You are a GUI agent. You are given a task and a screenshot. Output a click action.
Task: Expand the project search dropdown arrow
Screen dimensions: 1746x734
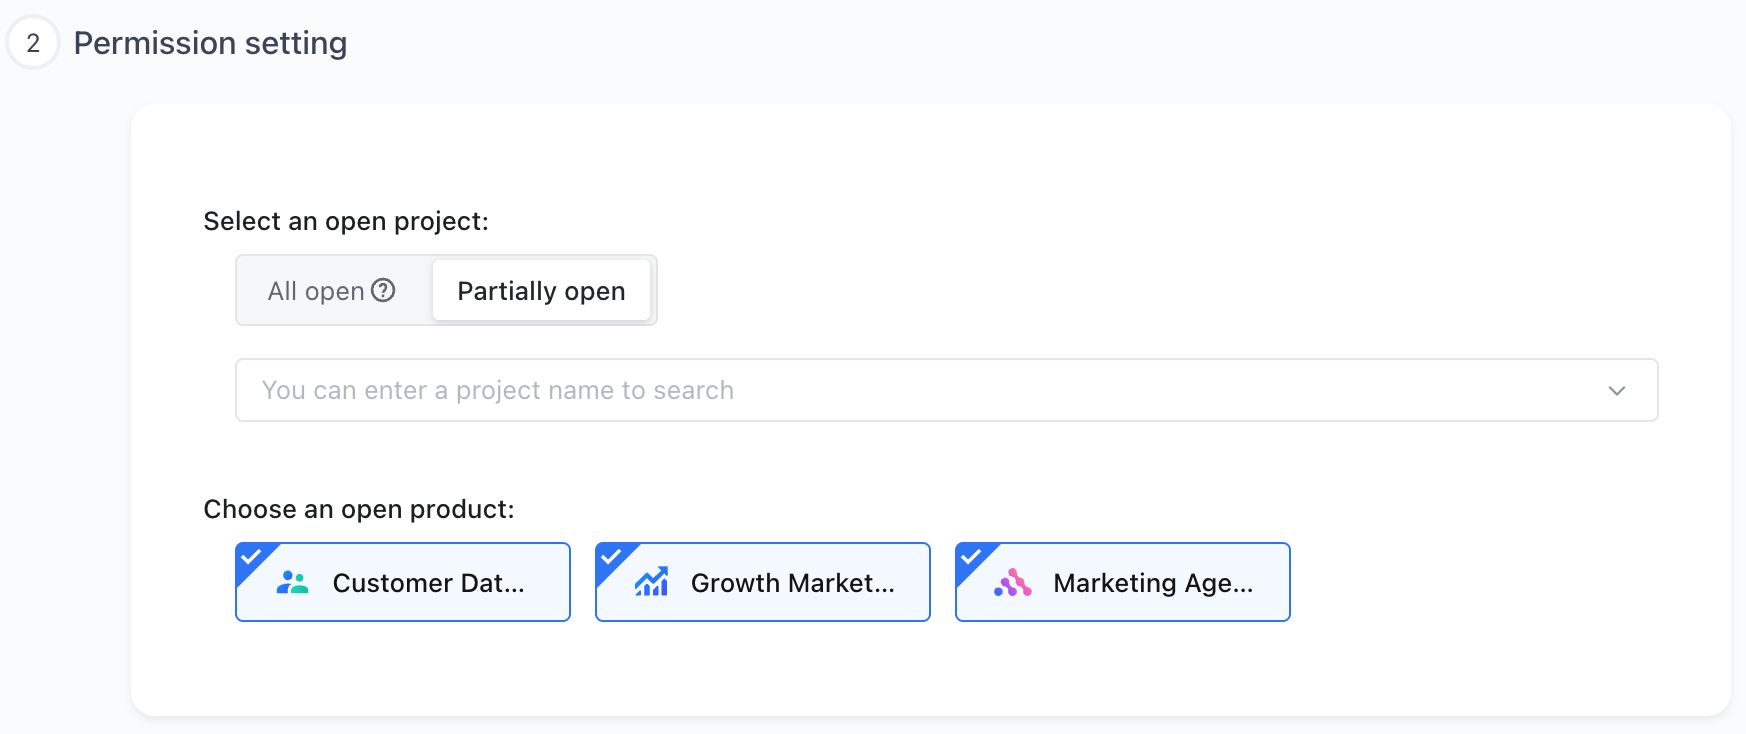tap(1617, 390)
